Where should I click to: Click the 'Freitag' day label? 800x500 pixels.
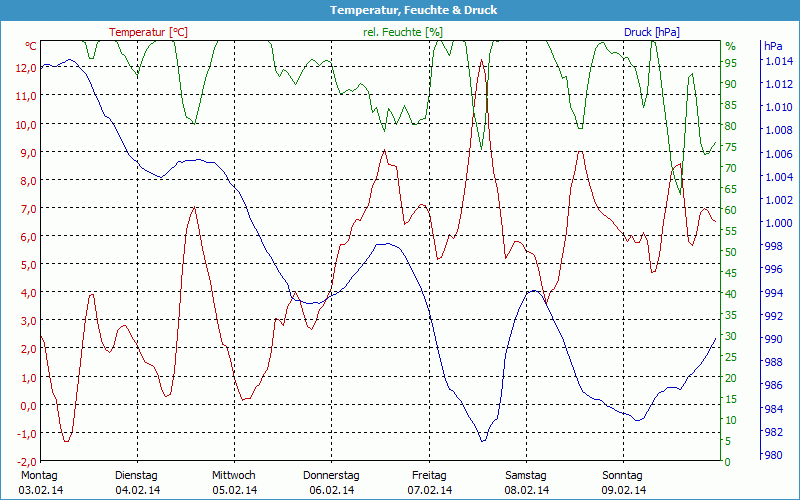[429, 476]
